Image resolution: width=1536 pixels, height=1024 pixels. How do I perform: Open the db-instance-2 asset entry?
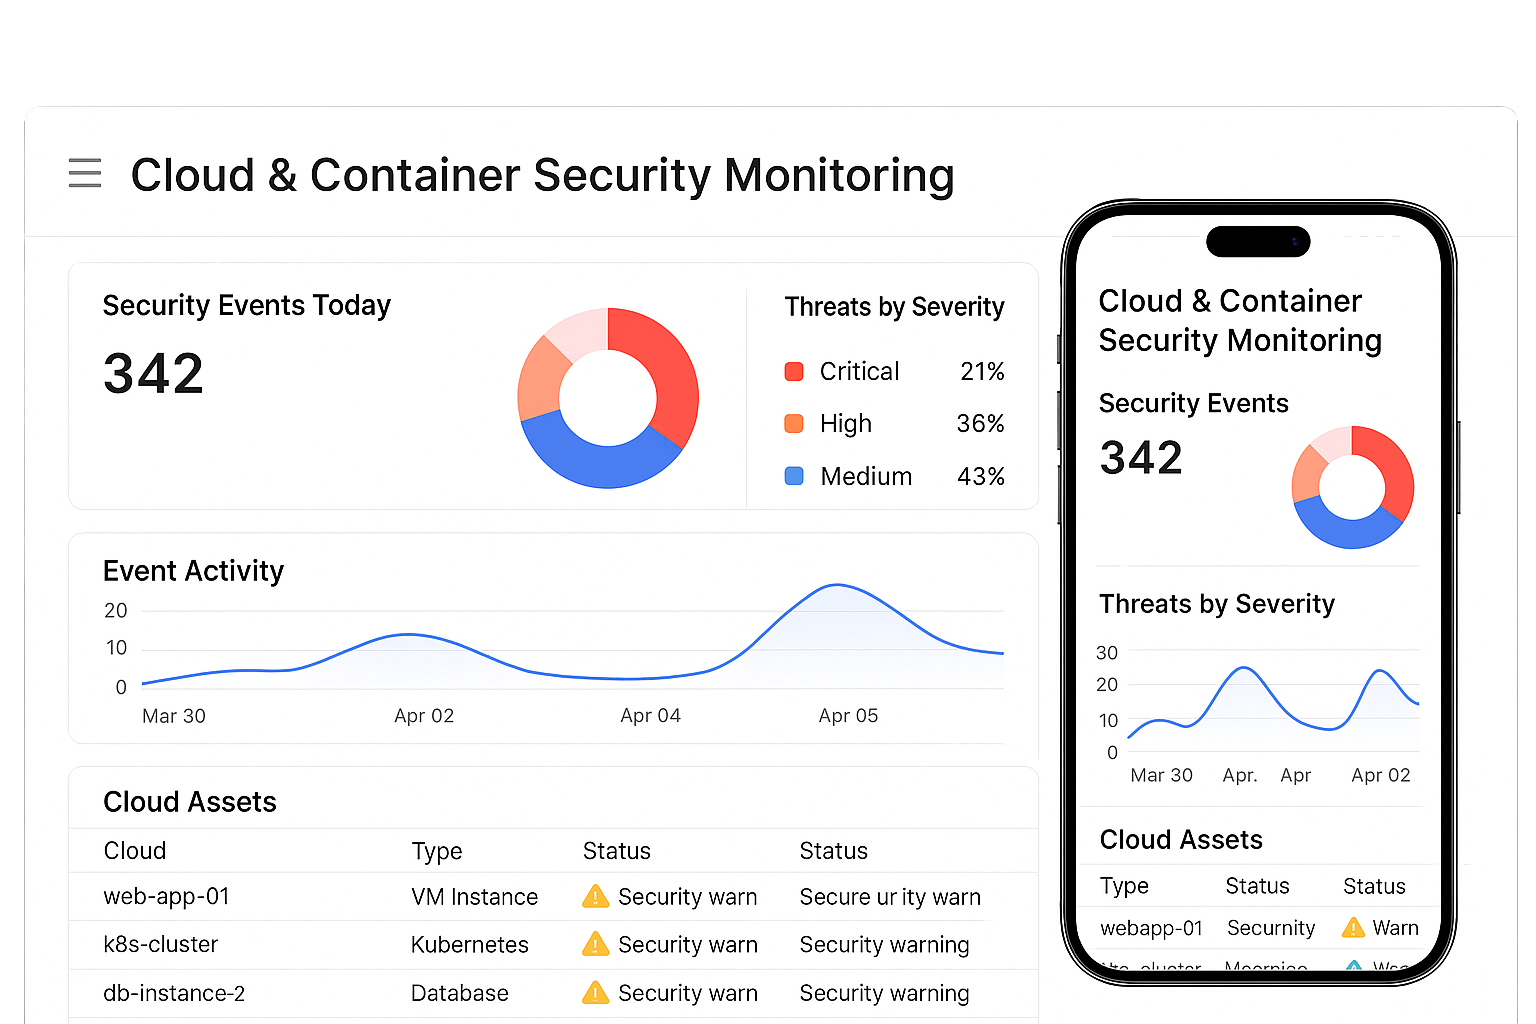pyautogui.click(x=174, y=993)
